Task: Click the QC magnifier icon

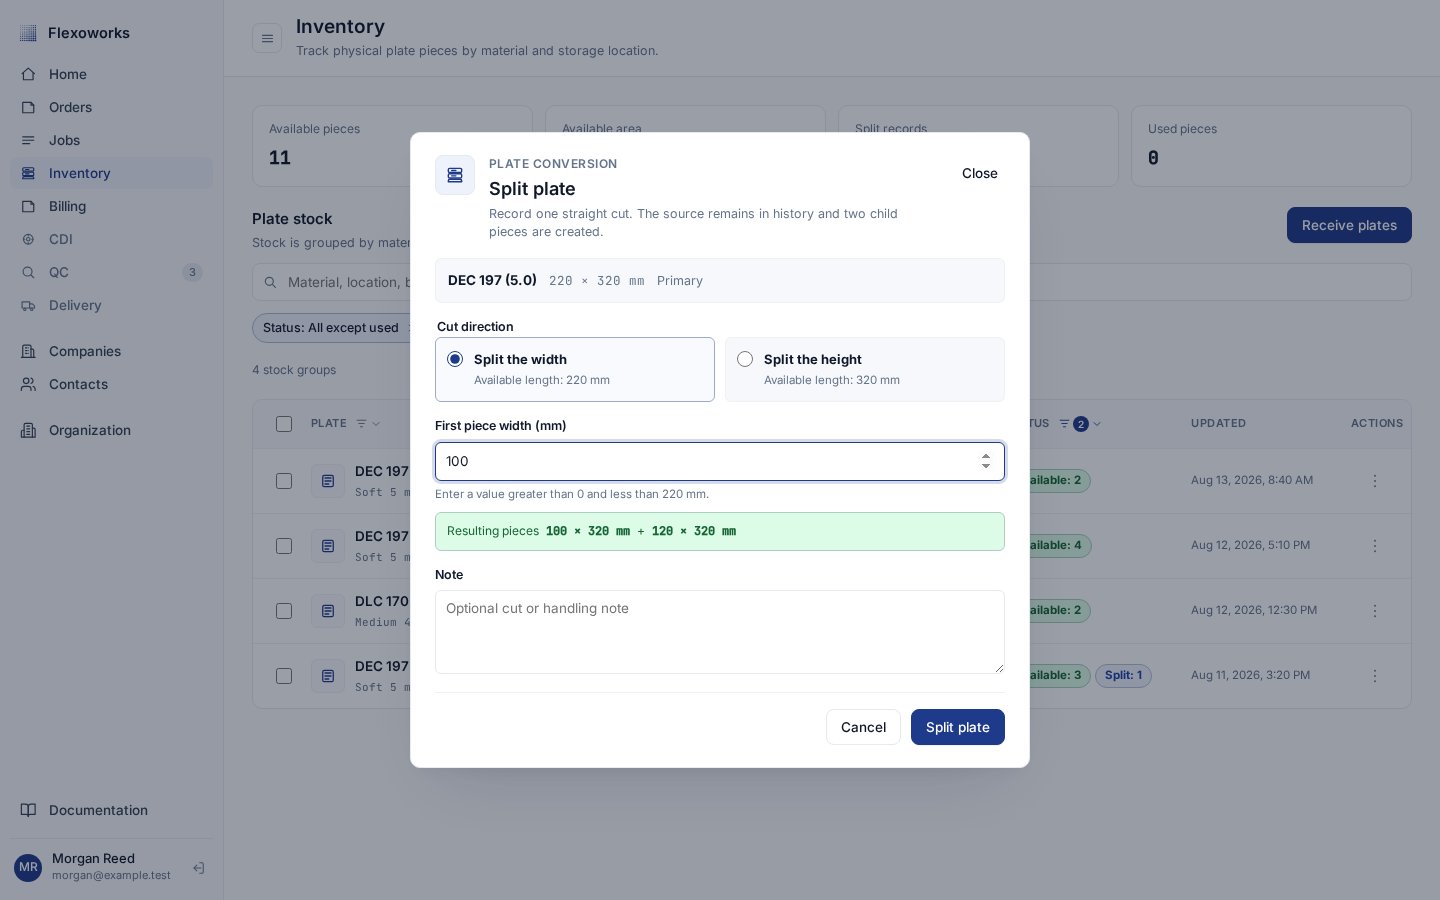Action: click(x=28, y=272)
